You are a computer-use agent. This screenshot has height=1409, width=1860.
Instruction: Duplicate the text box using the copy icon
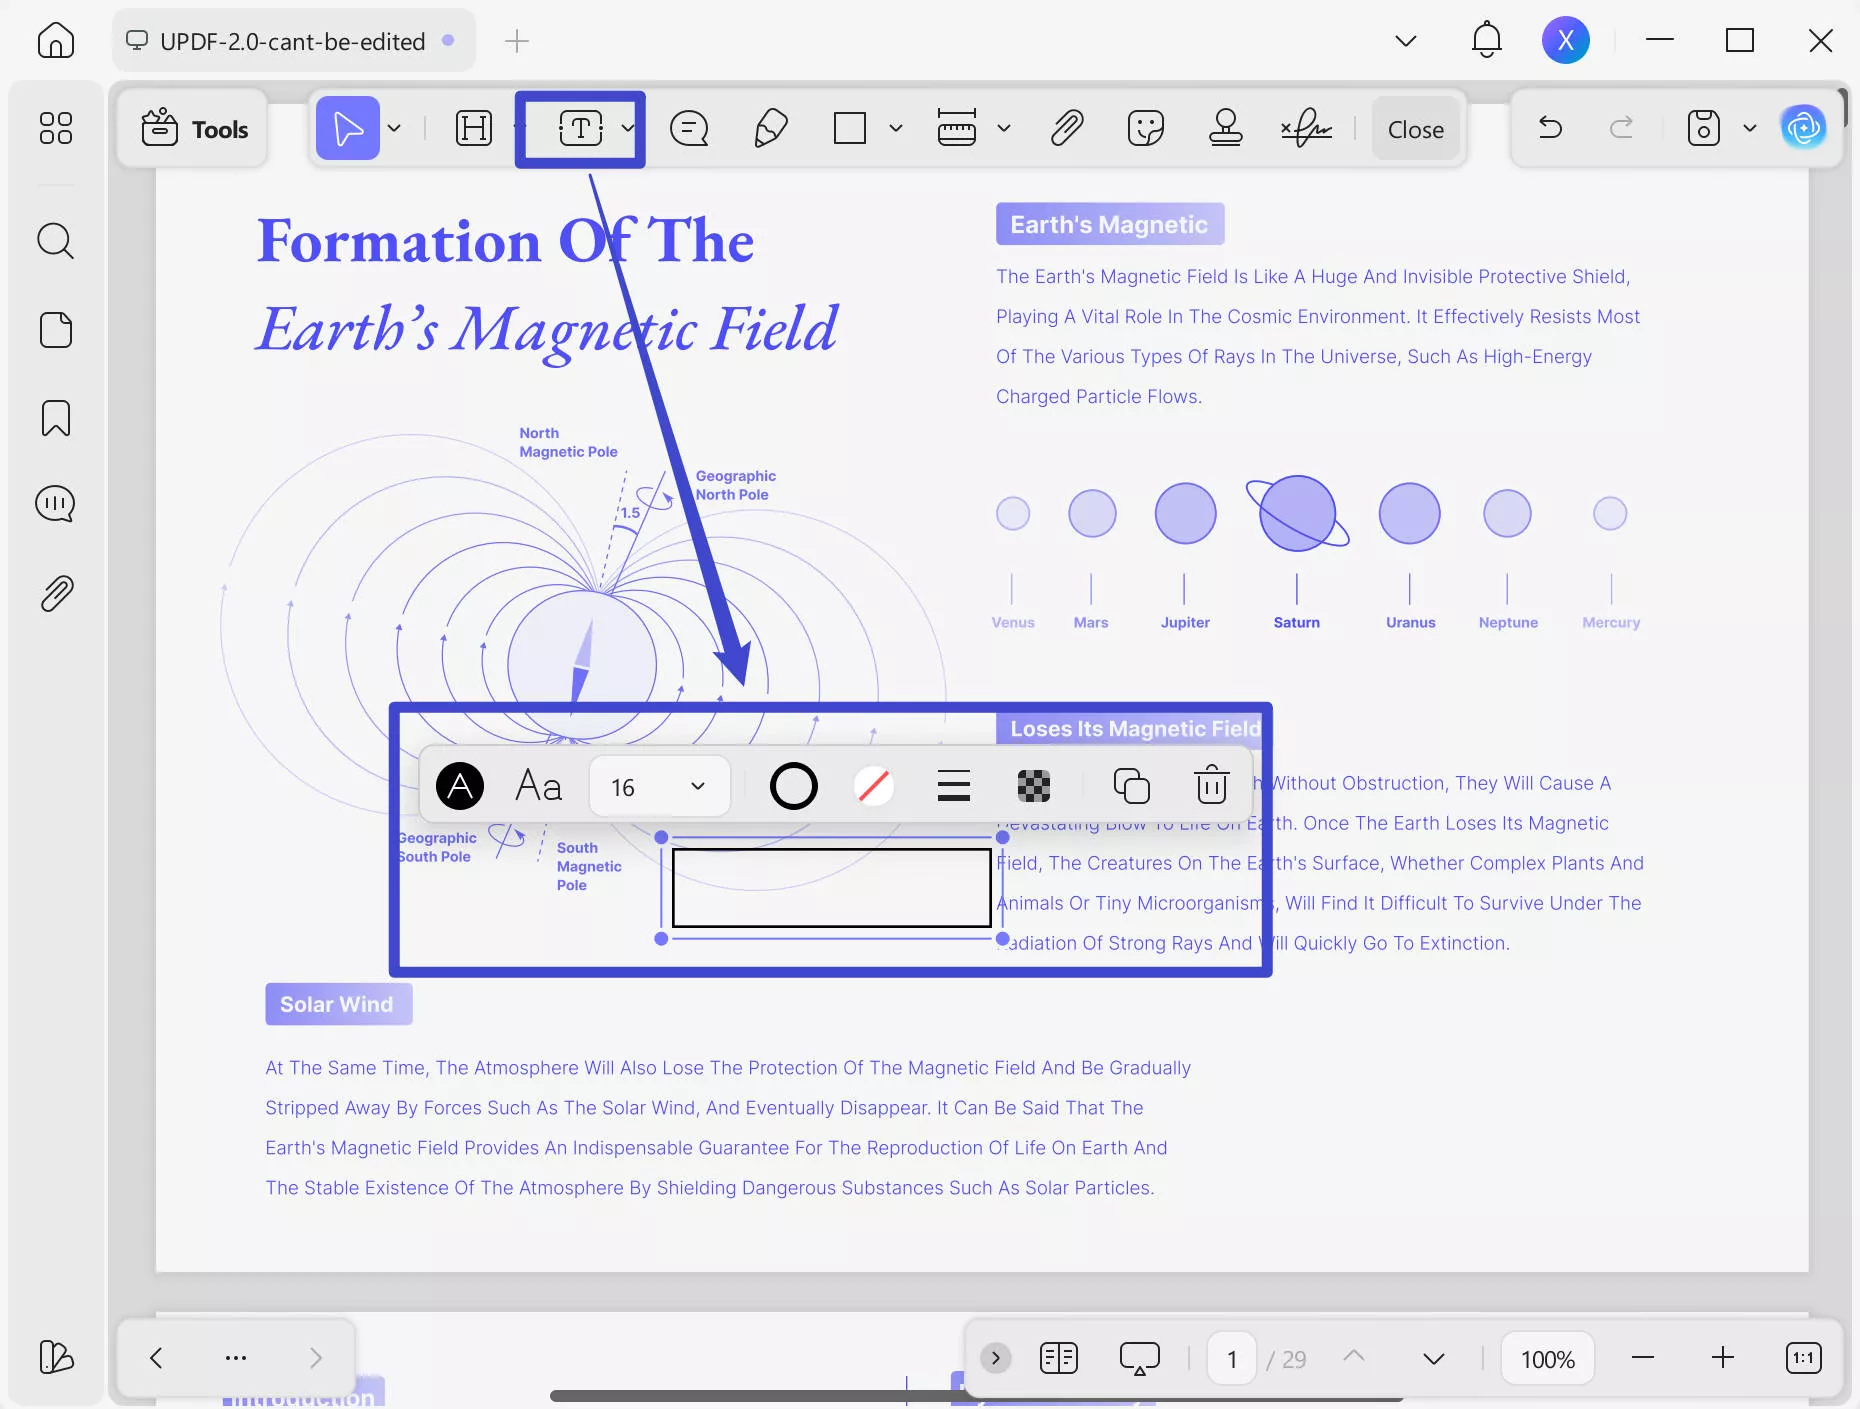(1131, 786)
